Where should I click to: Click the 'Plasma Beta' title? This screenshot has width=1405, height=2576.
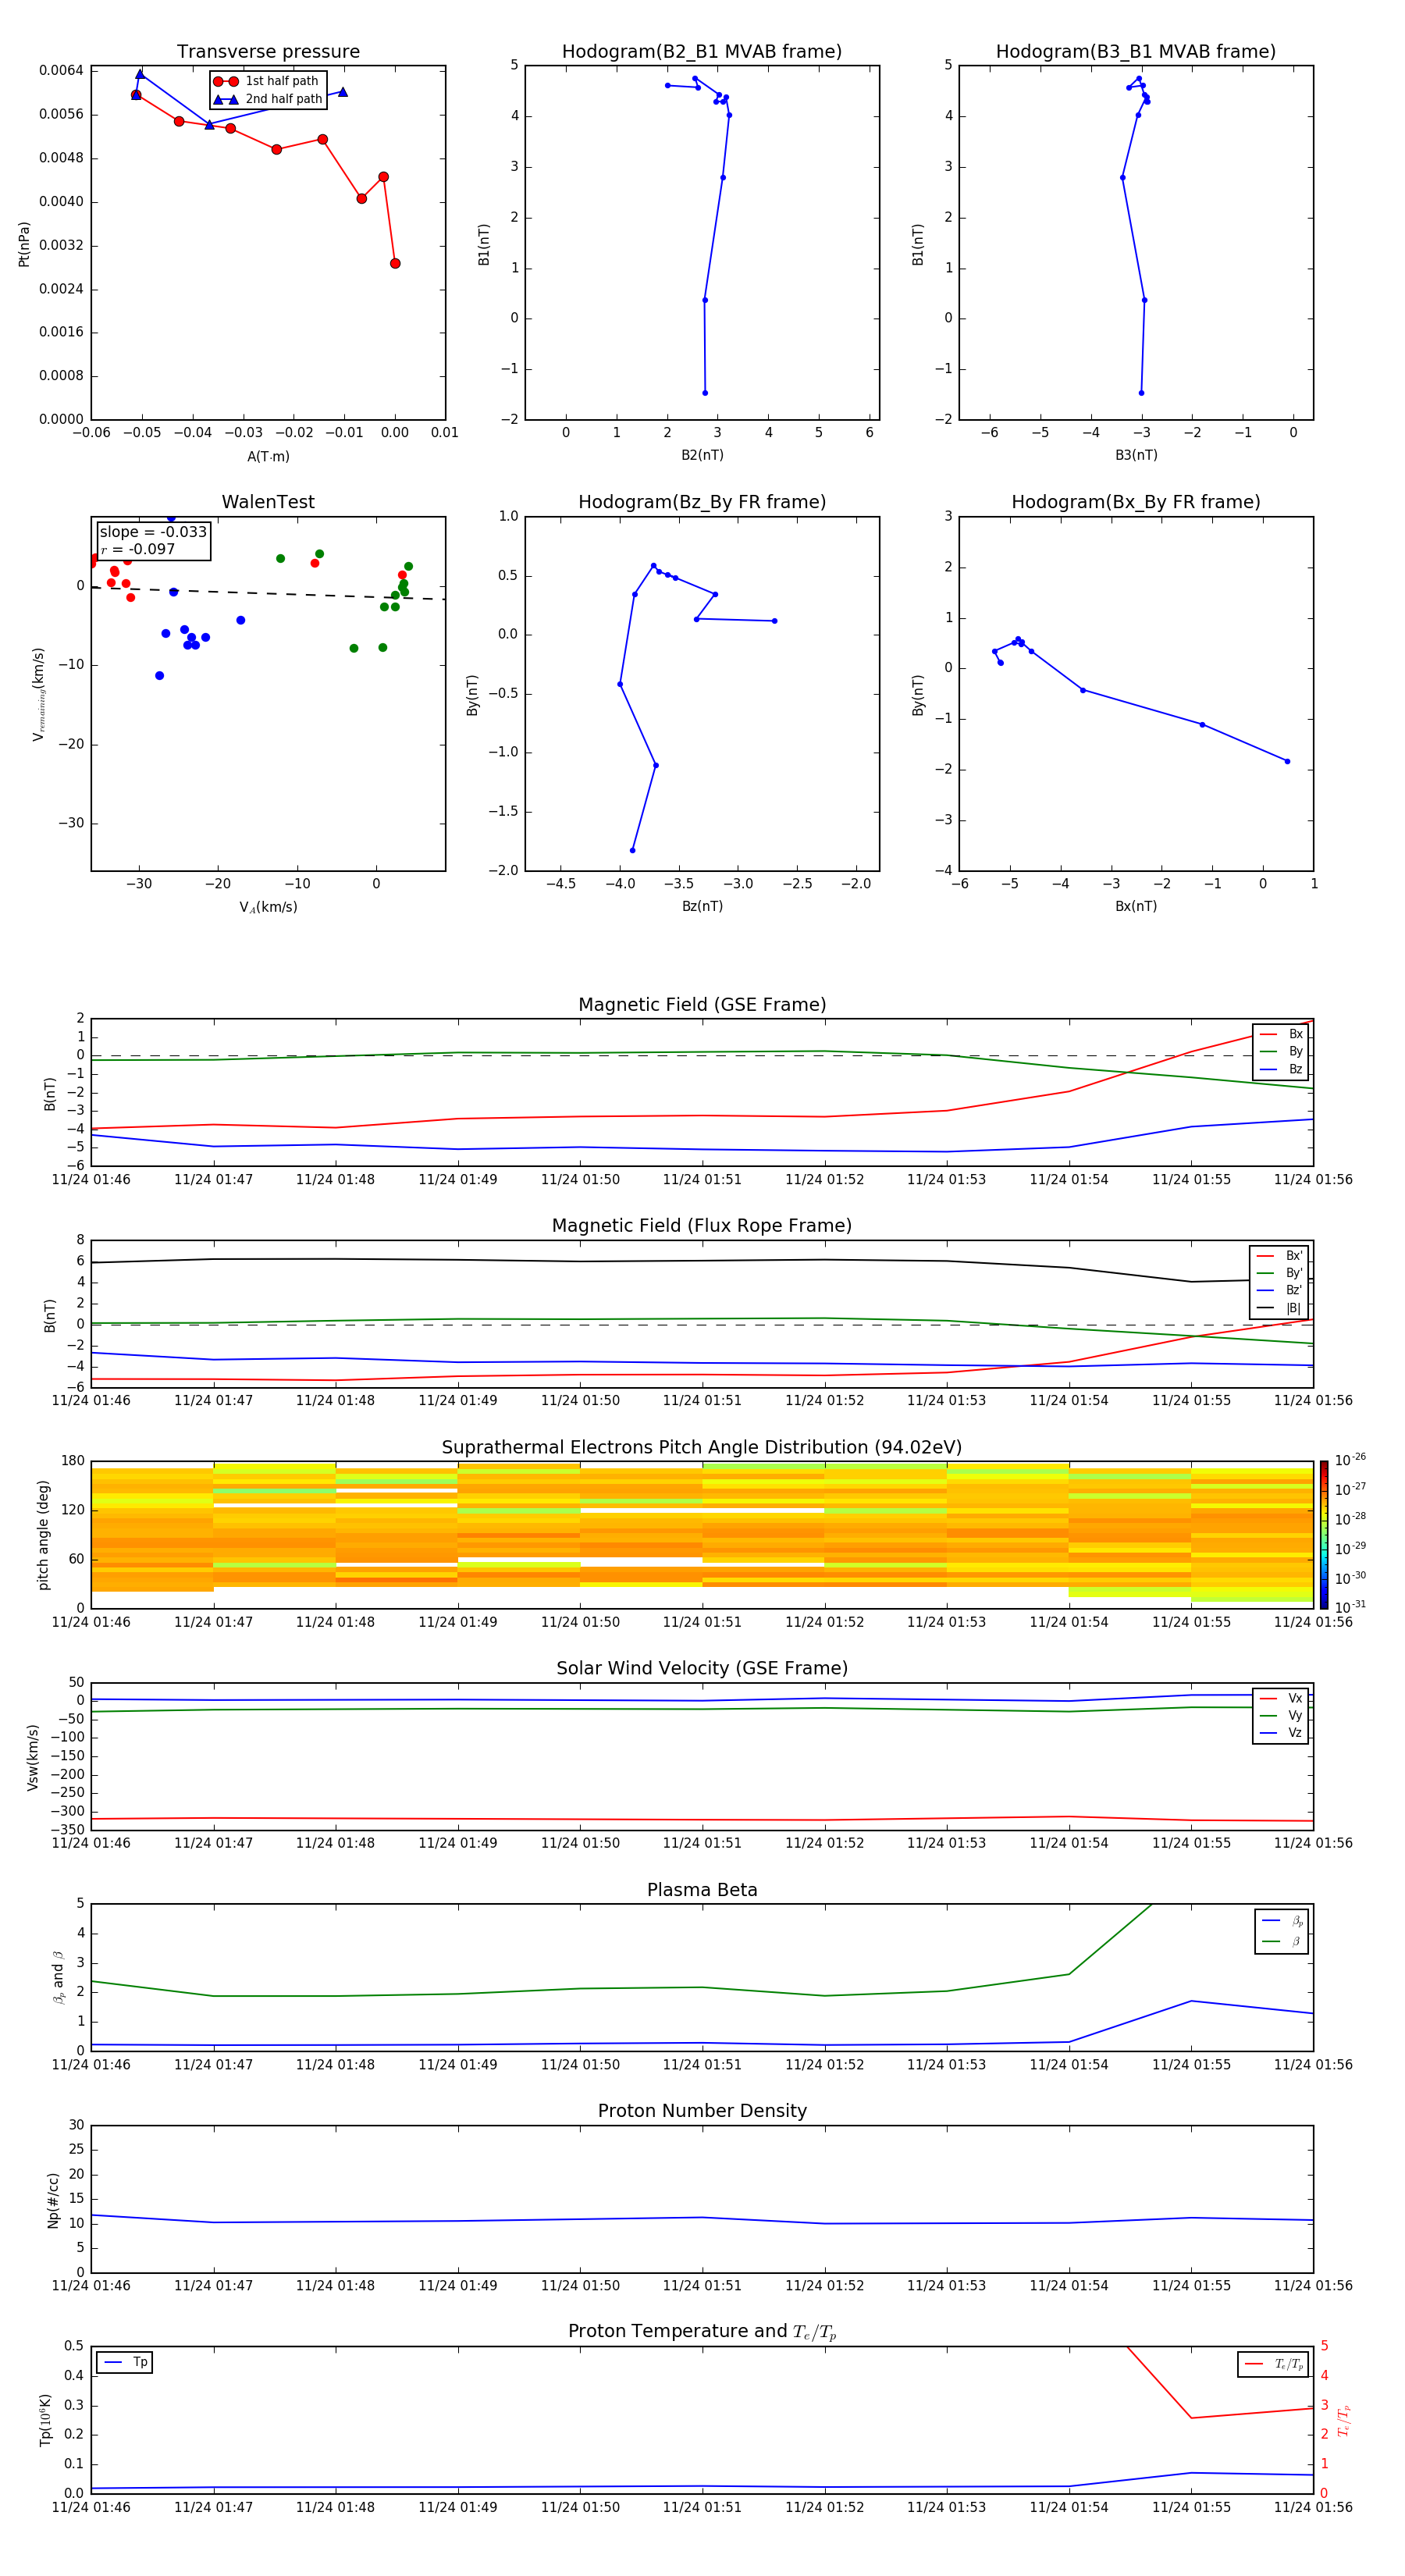coord(702,1891)
